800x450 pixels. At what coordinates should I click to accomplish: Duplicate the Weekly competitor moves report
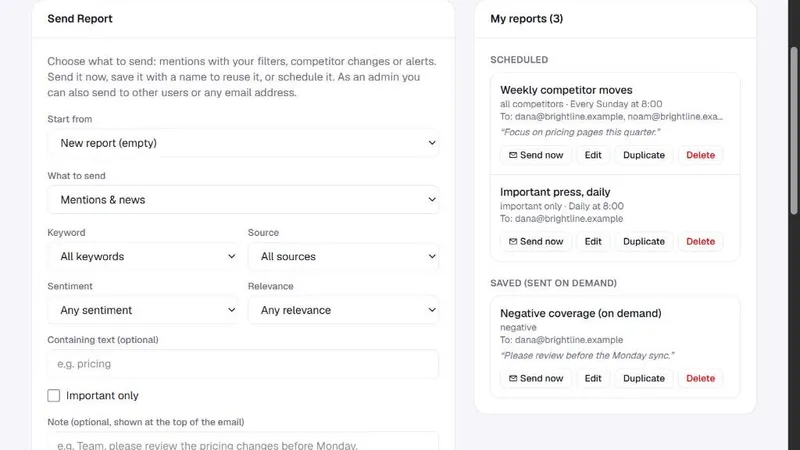coord(644,155)
